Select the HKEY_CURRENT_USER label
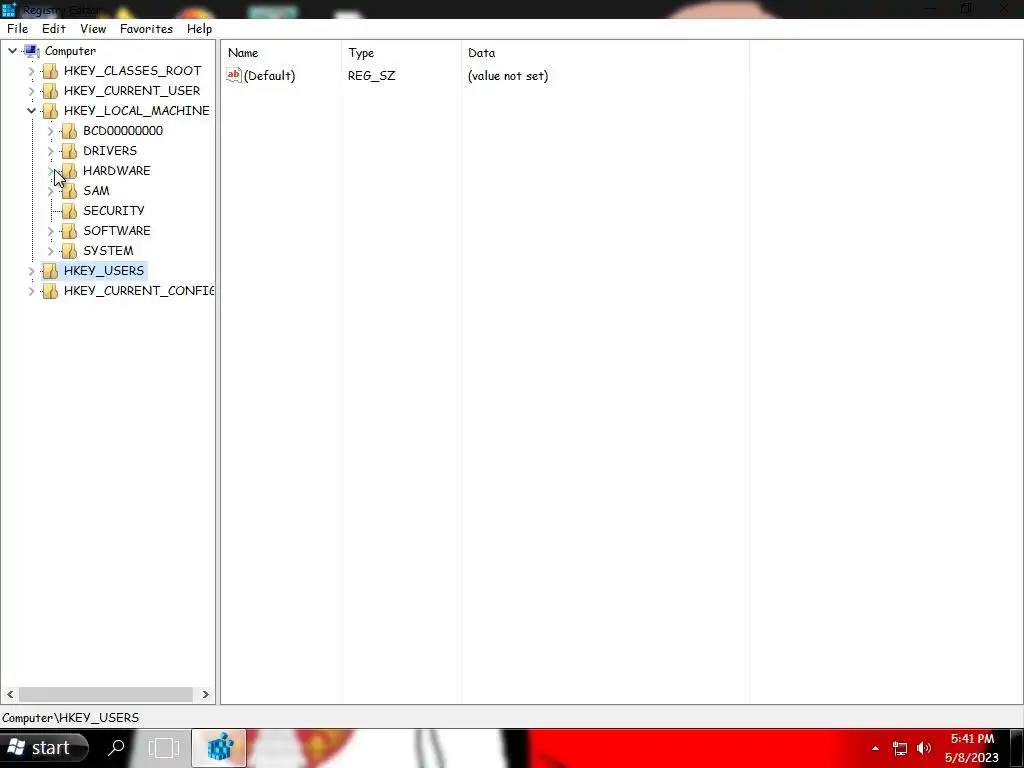The width and height of the screenshot is (1024, 768). pos(132,91)
